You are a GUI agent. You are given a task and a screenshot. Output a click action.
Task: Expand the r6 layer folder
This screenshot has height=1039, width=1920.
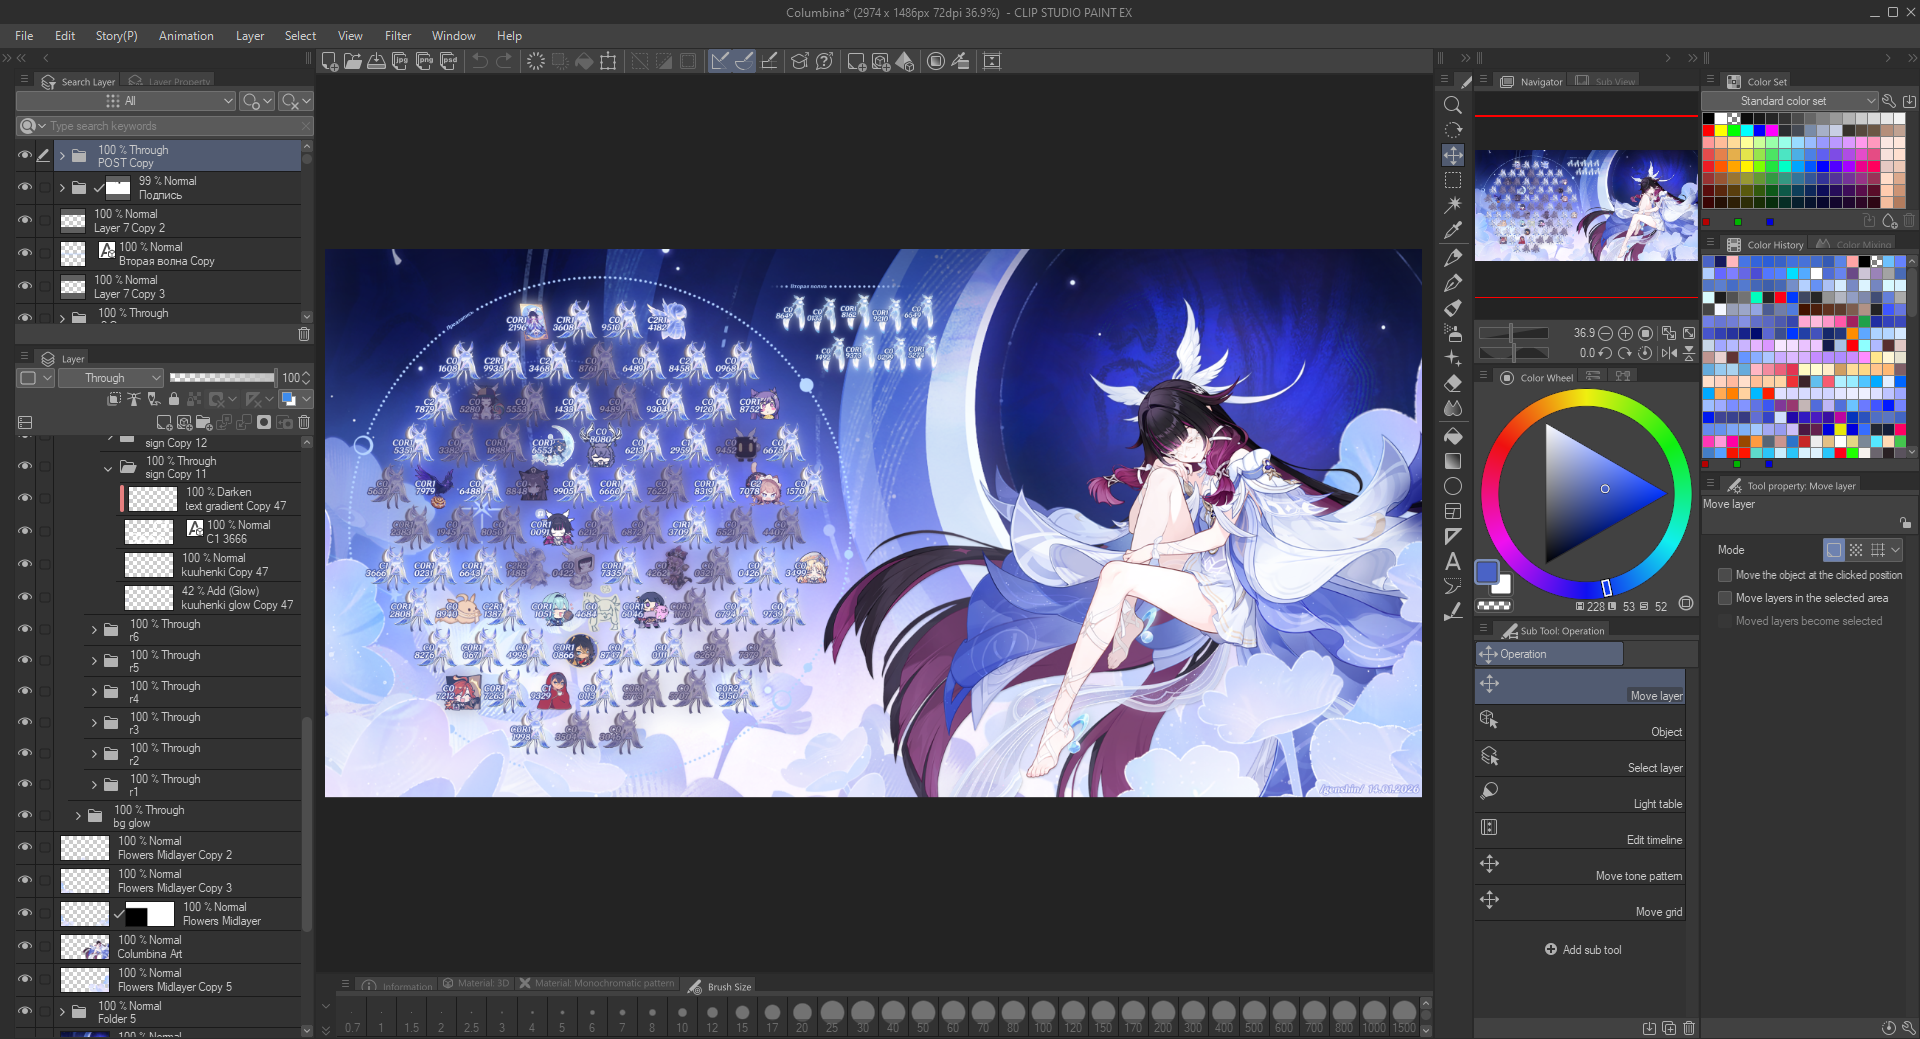(x=94, y=630)
